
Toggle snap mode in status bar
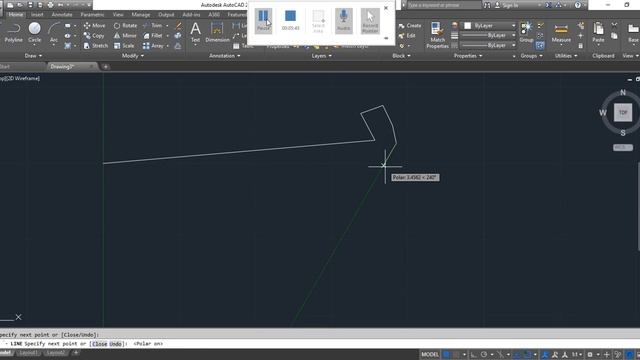click(x=456, y=354)
